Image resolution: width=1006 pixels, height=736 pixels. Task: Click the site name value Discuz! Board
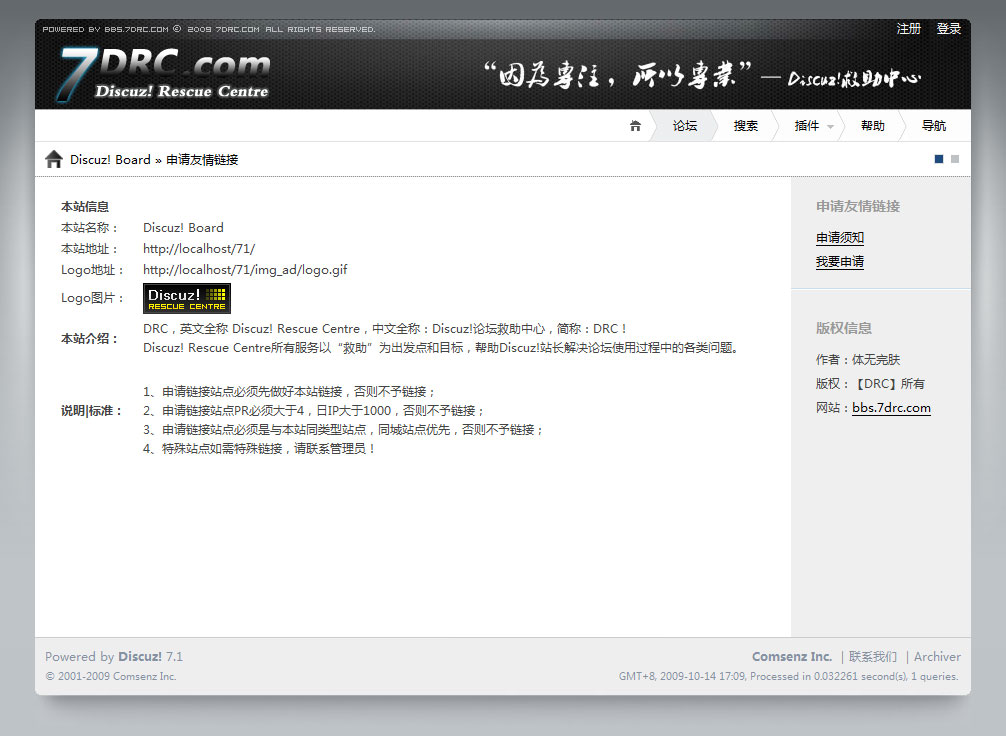183,228
